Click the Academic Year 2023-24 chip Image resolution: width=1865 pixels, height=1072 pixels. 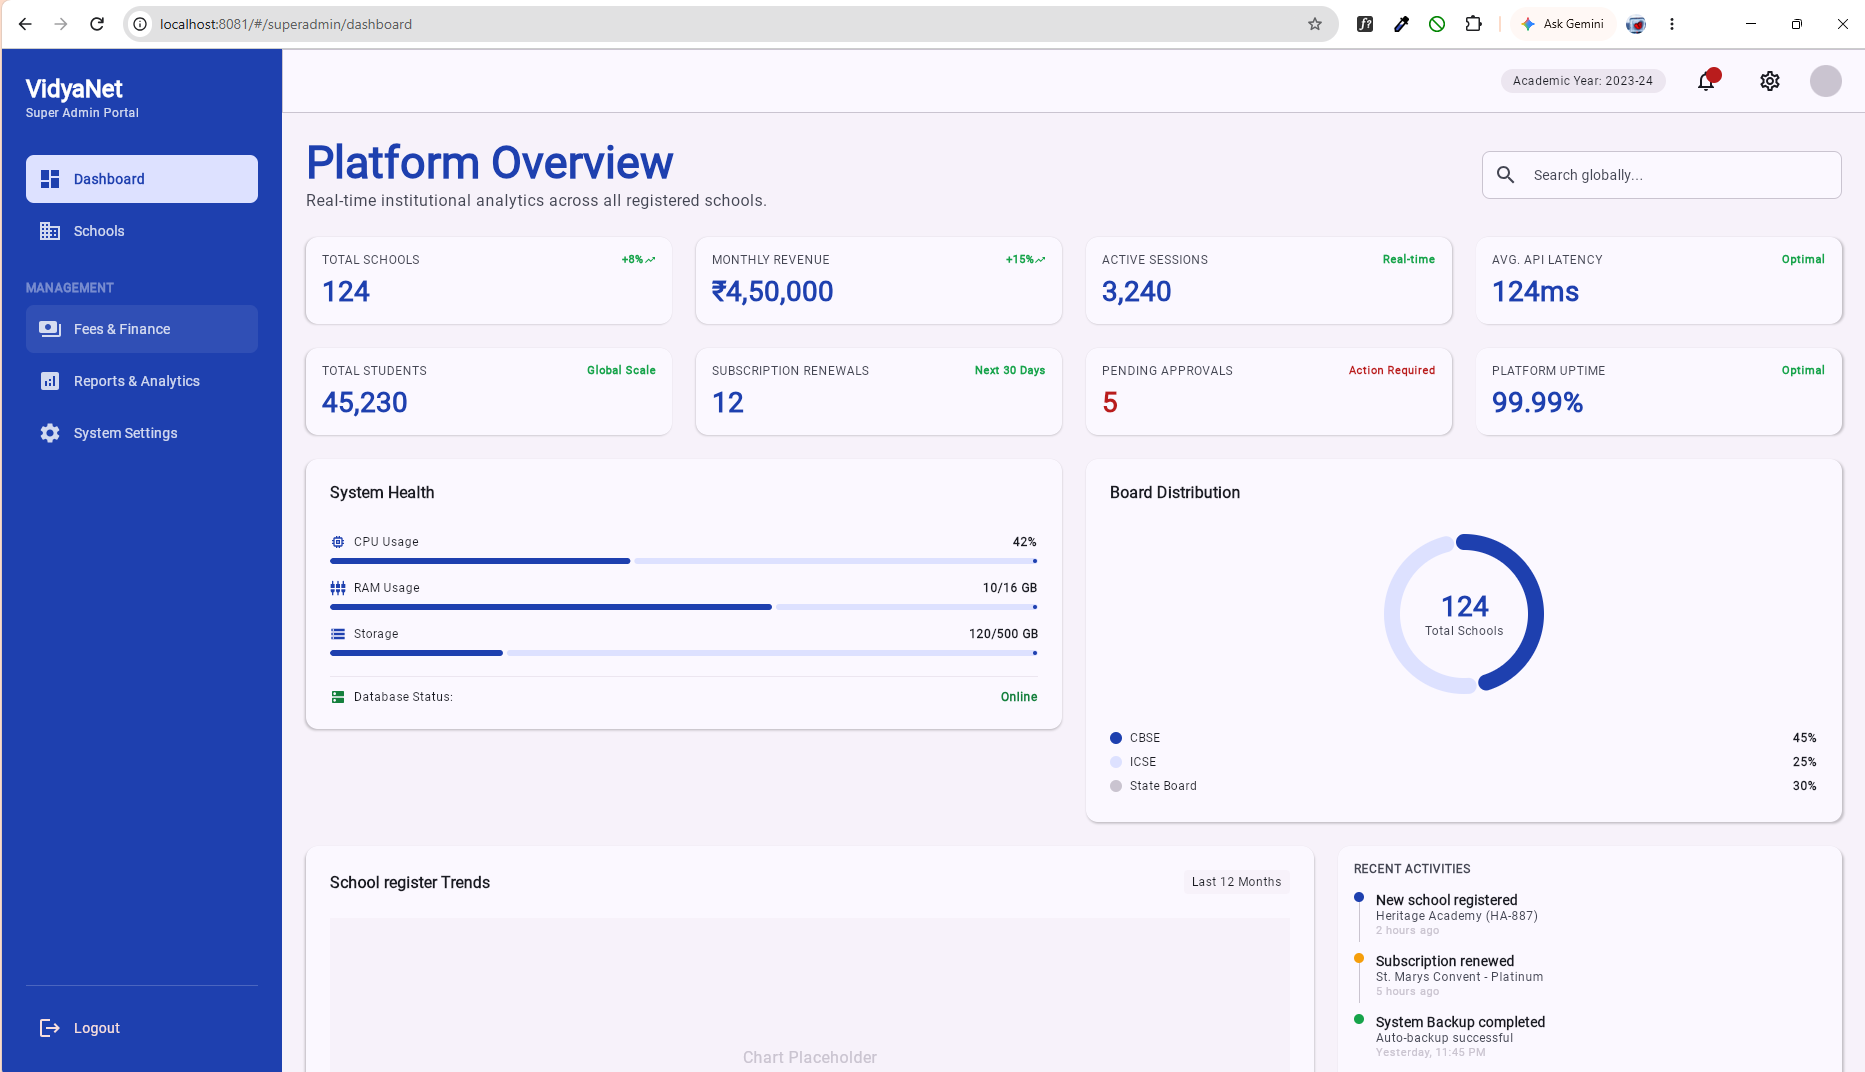tap(1583, 81)
